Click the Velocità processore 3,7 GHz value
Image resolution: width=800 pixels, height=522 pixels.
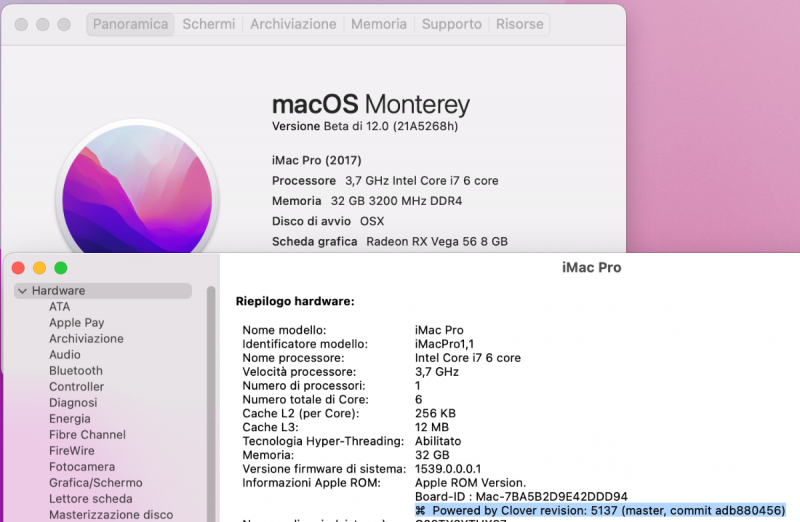click(x=437, y=371)
